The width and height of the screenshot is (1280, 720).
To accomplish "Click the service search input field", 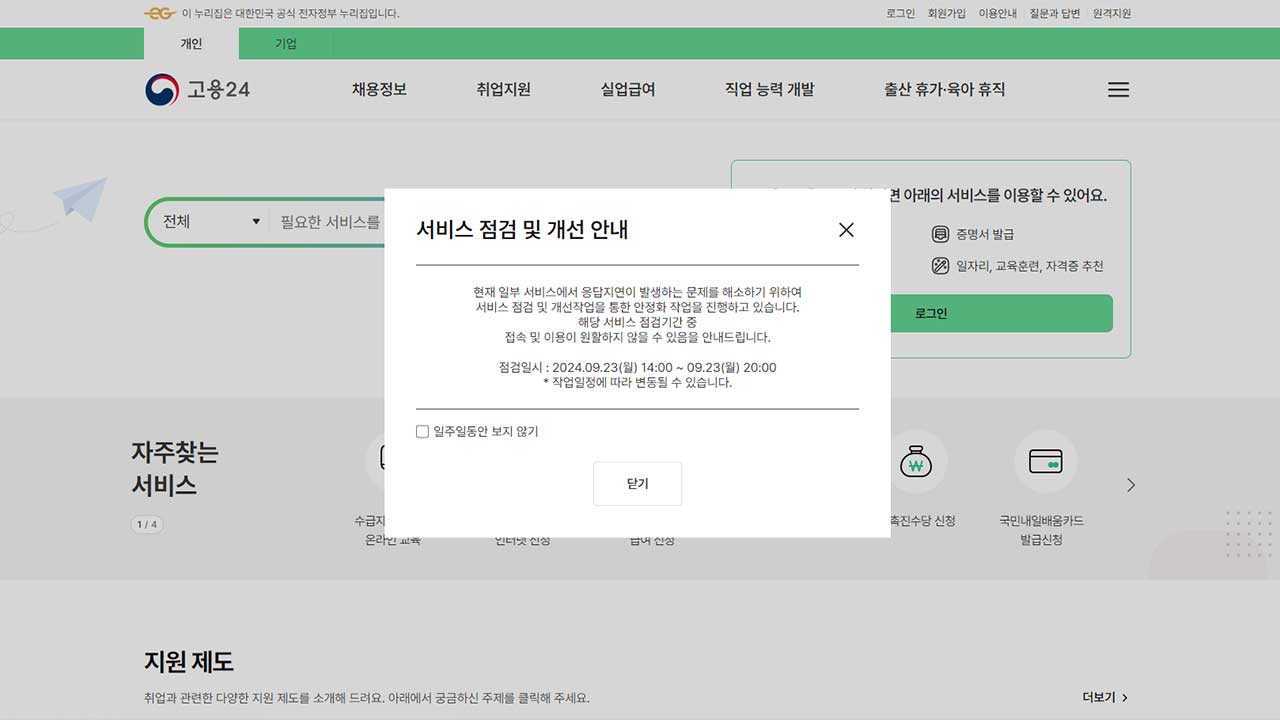I will [x=330, y=221].
